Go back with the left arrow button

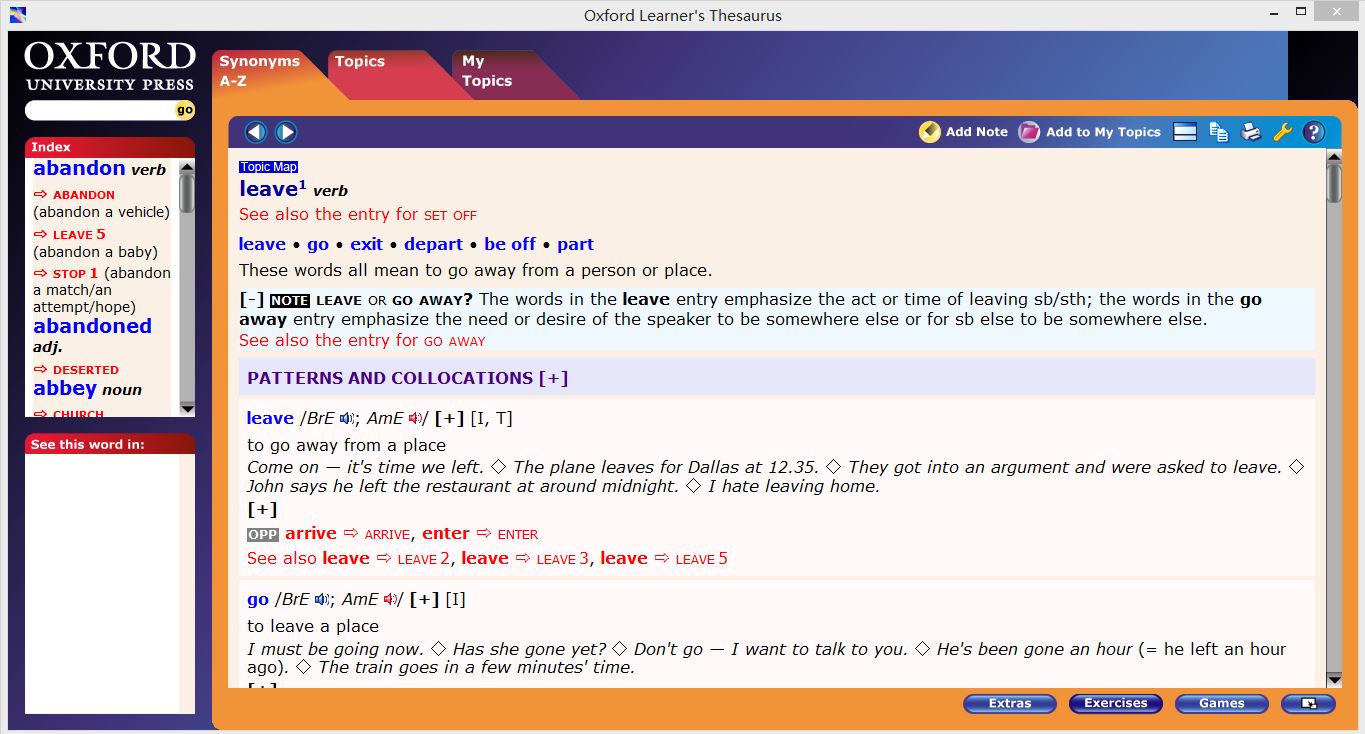pos(256,132)
